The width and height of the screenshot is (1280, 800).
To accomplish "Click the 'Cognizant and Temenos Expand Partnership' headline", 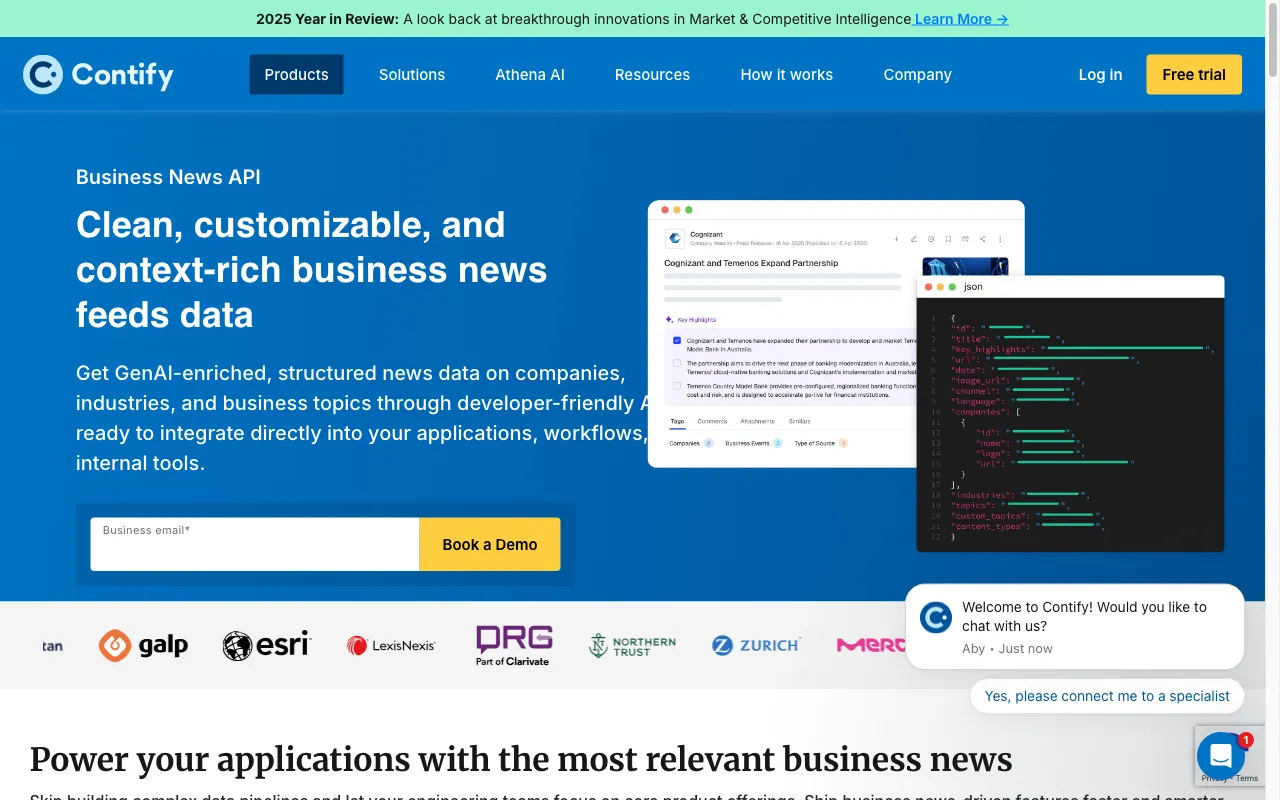I will tap(751, 263).
